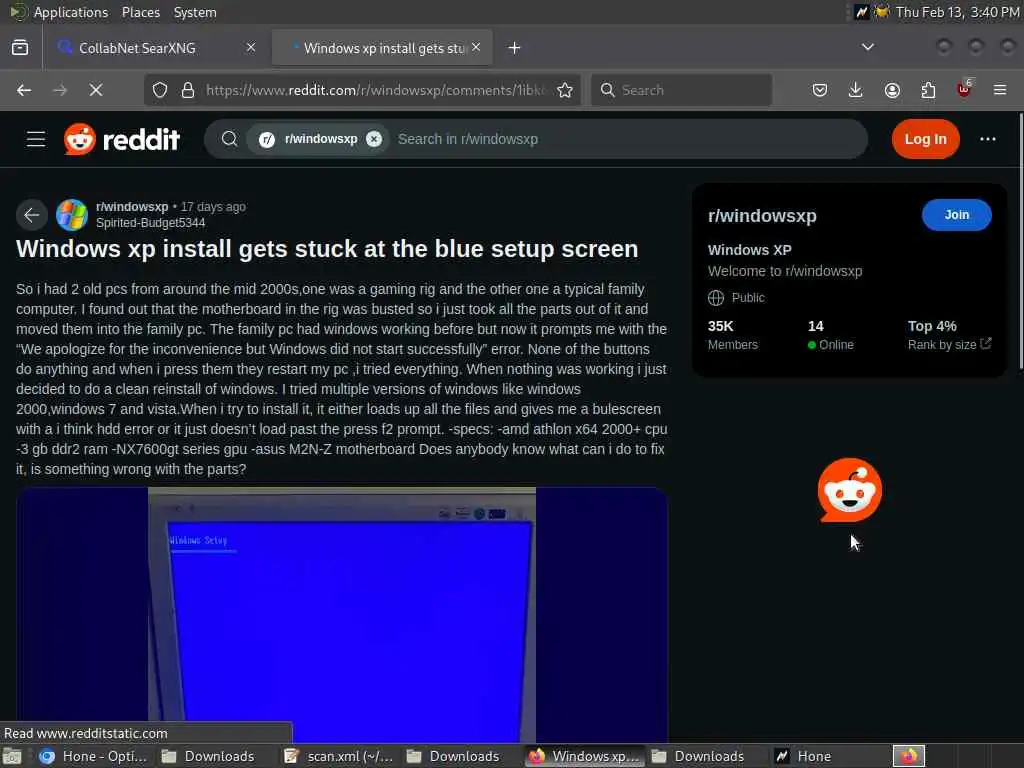Open Firefox recent browsing tabs view icon

click(x=20, y=48)
